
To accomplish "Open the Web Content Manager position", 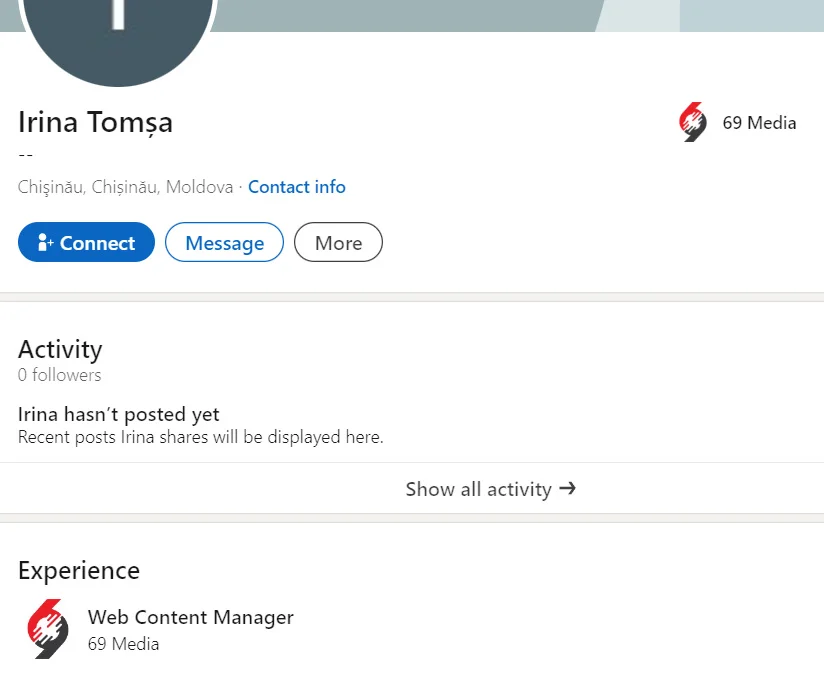I will click(191, 617).
